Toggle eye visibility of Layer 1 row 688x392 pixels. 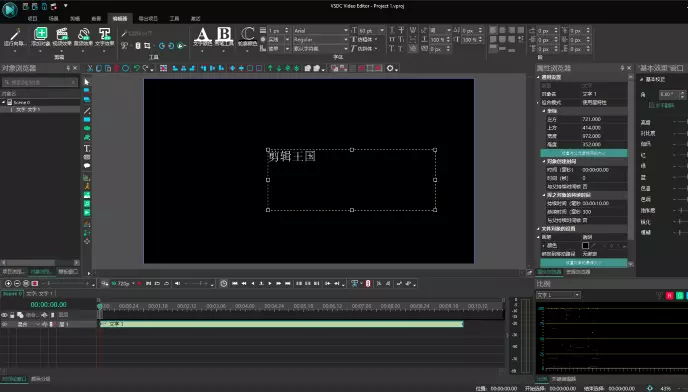tap(4, 324)
